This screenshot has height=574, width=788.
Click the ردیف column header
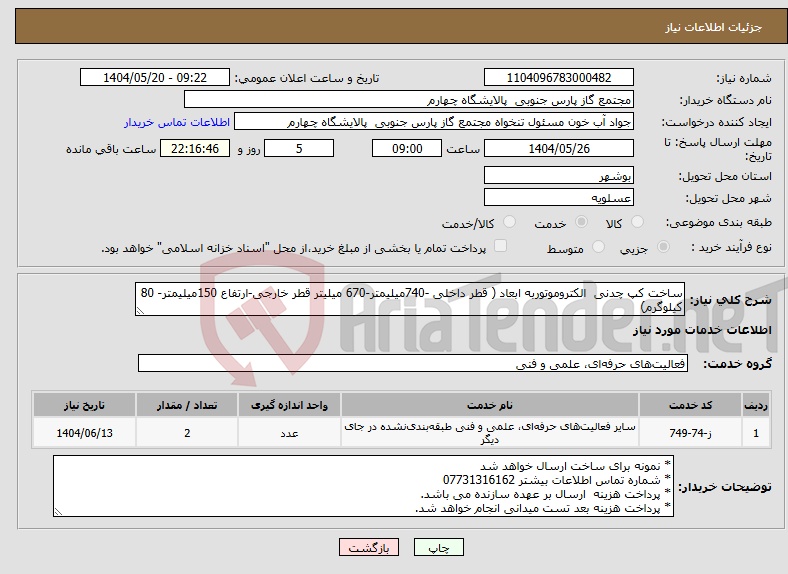coord(756,405)
